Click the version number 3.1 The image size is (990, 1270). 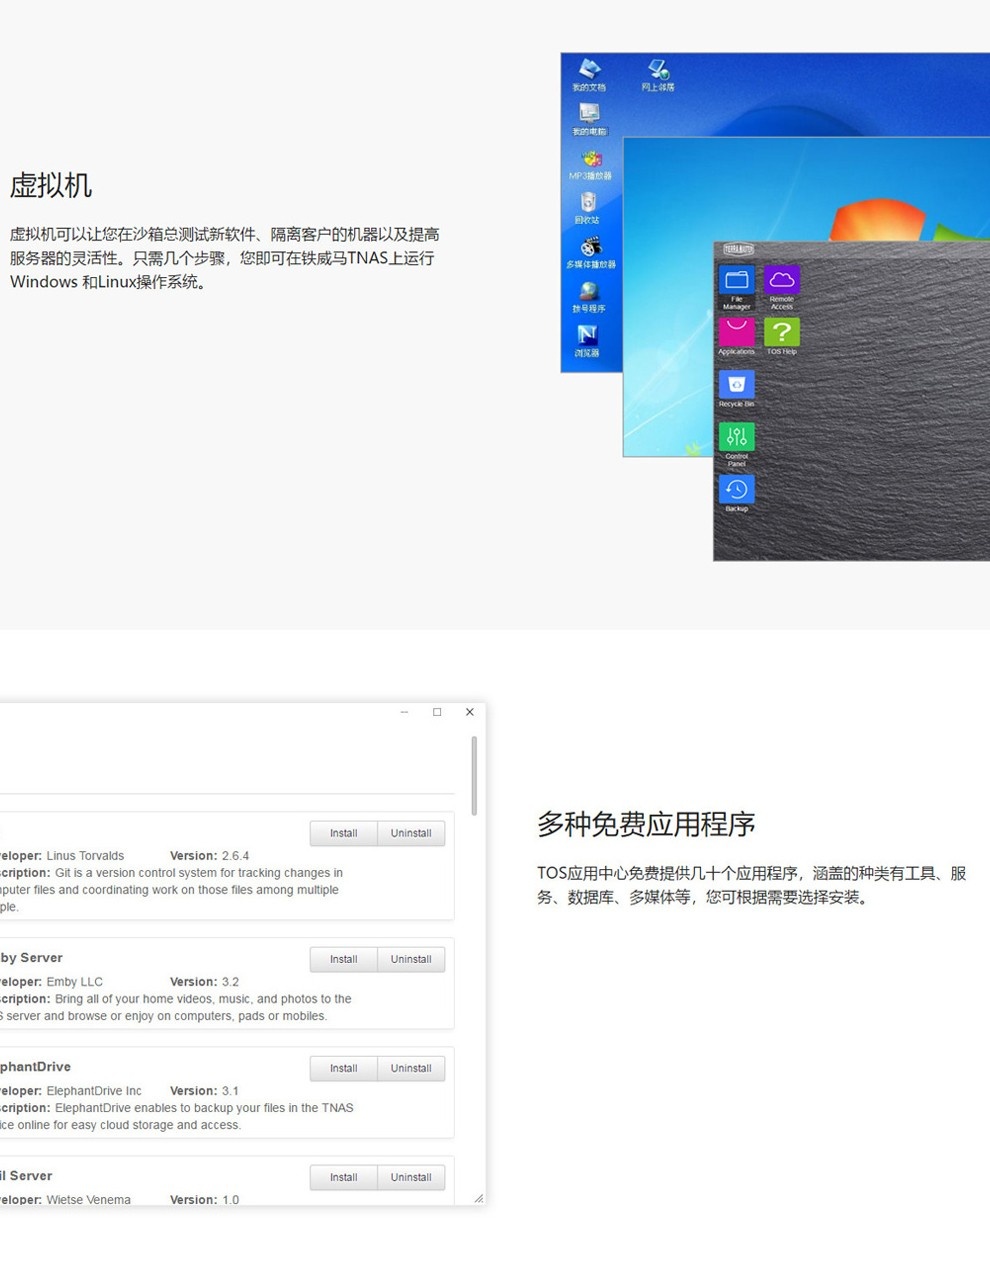(230, 1091)
